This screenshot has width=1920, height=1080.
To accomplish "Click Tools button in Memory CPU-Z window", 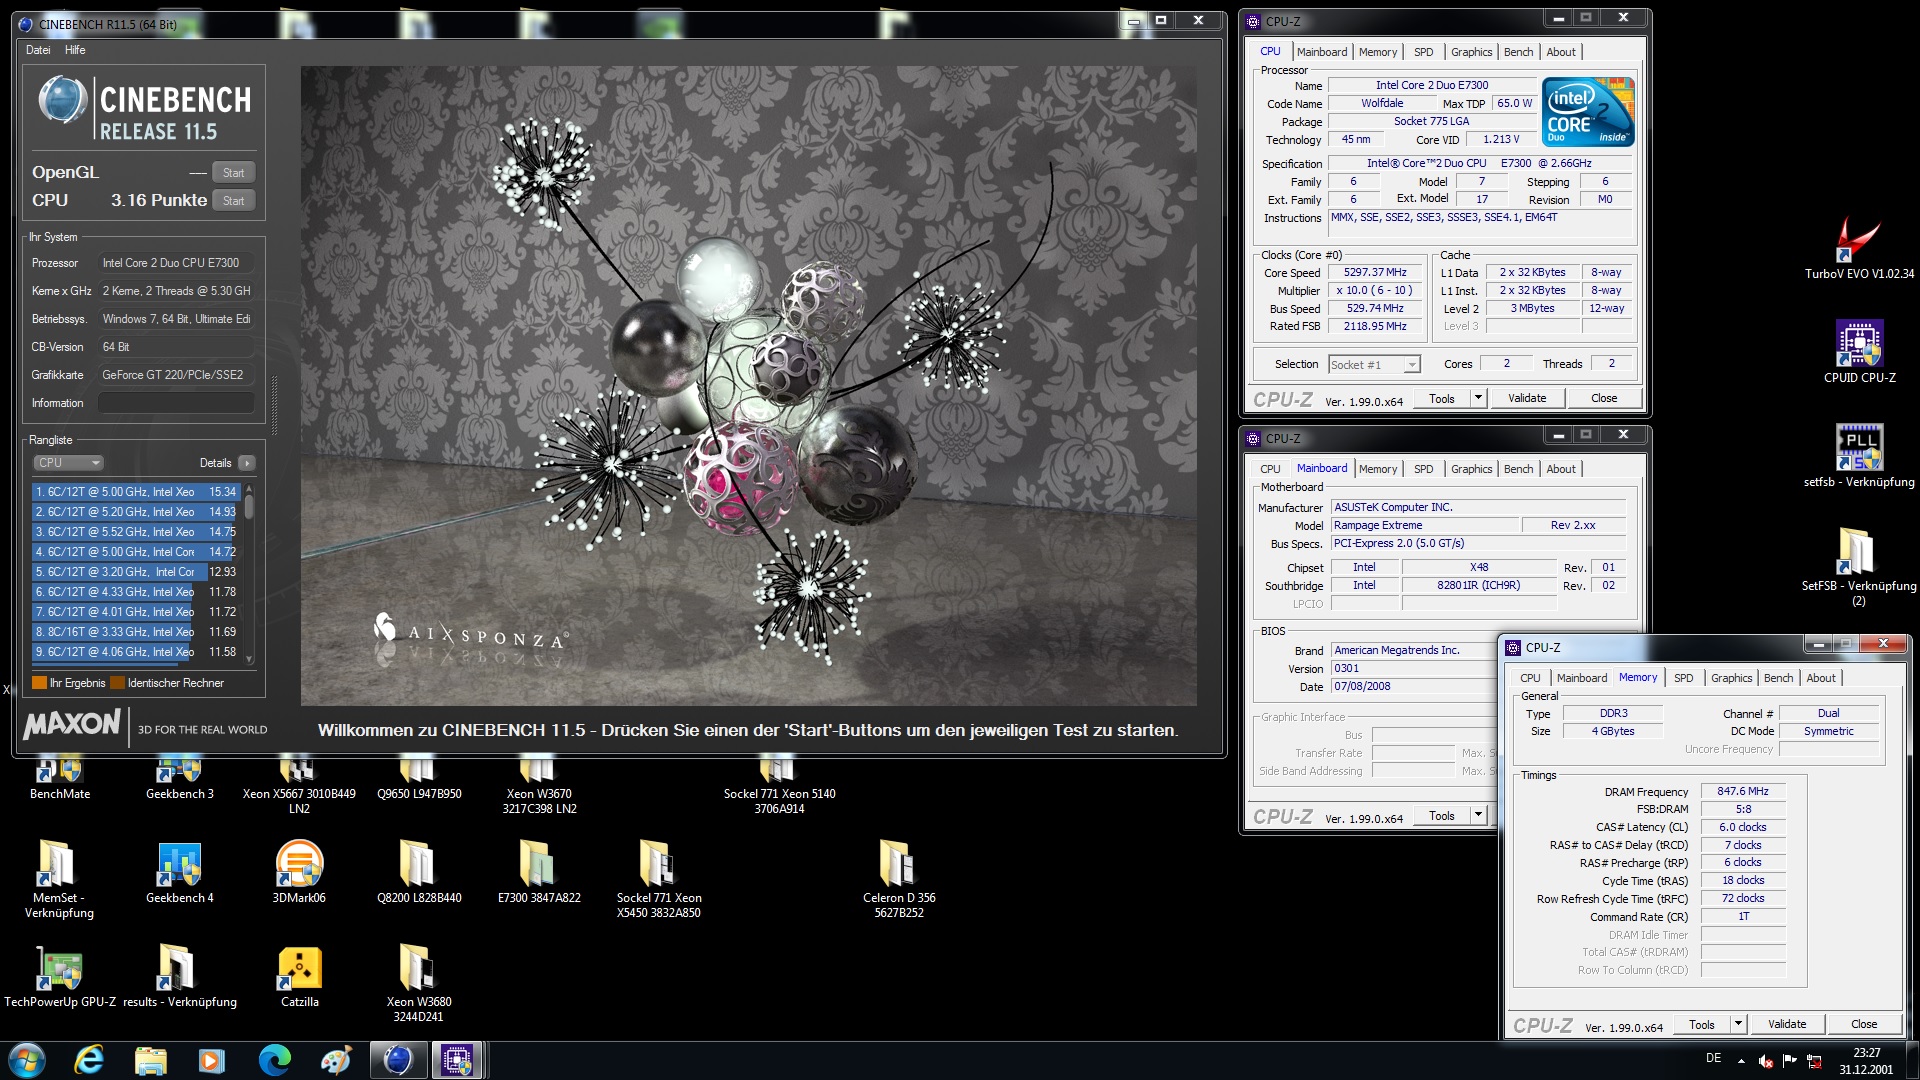I will [1702, 1024].
